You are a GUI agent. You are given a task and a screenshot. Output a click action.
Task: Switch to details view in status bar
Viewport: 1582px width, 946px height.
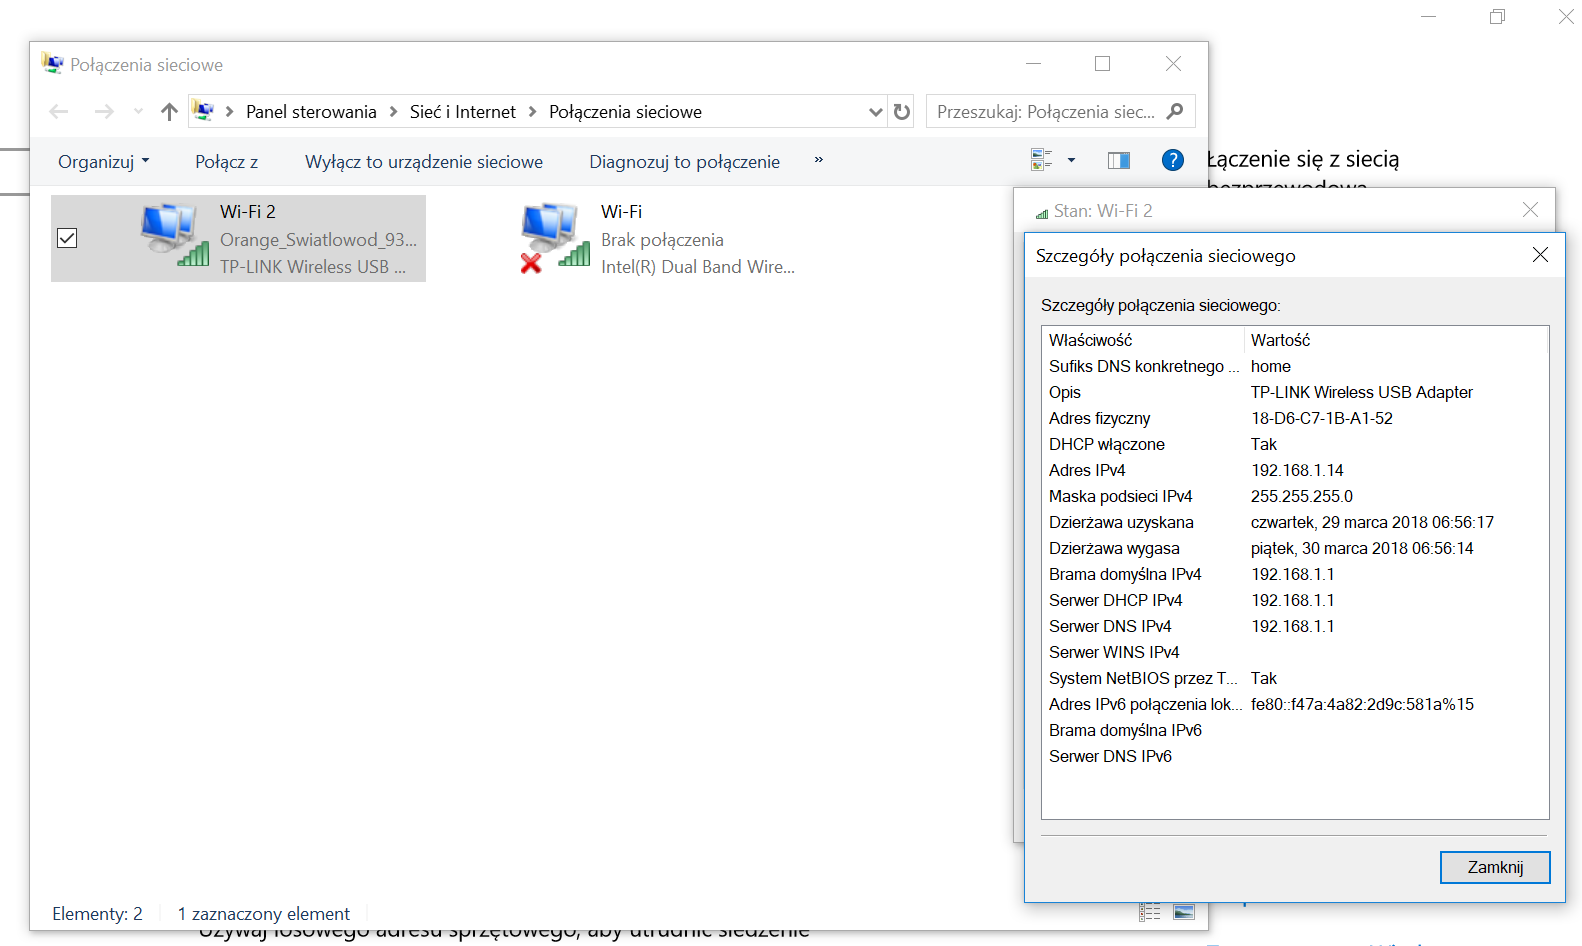pos(1150,912)
